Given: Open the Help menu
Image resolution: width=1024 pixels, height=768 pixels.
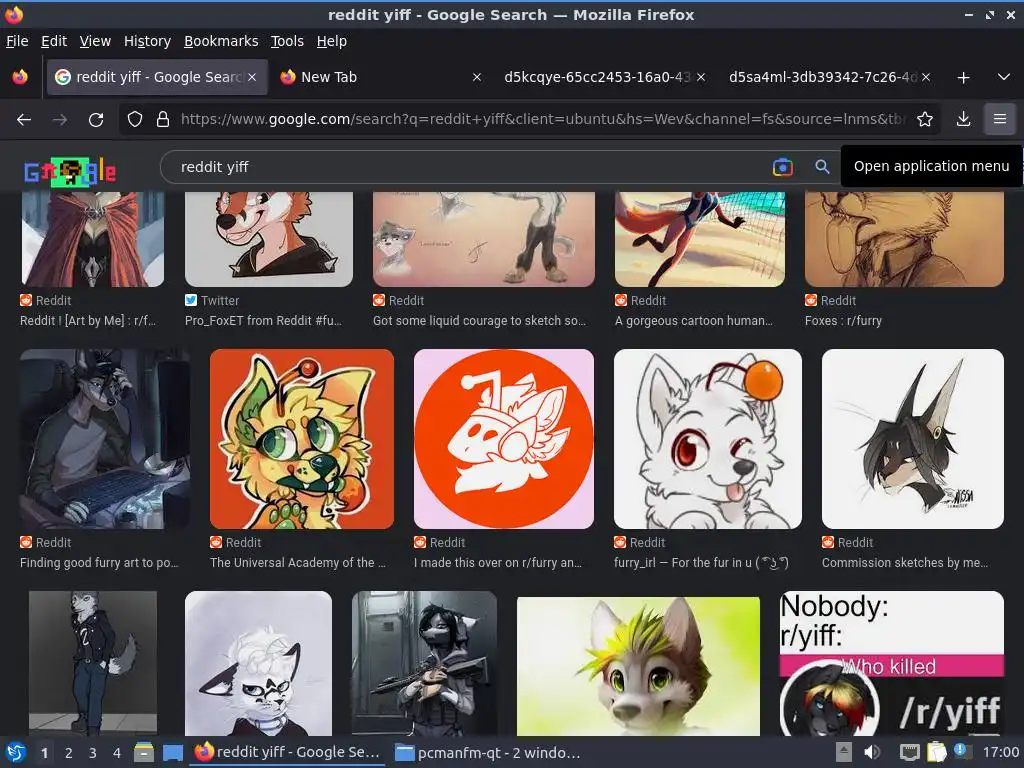Looking at the screenshot, I should point(332,41).
